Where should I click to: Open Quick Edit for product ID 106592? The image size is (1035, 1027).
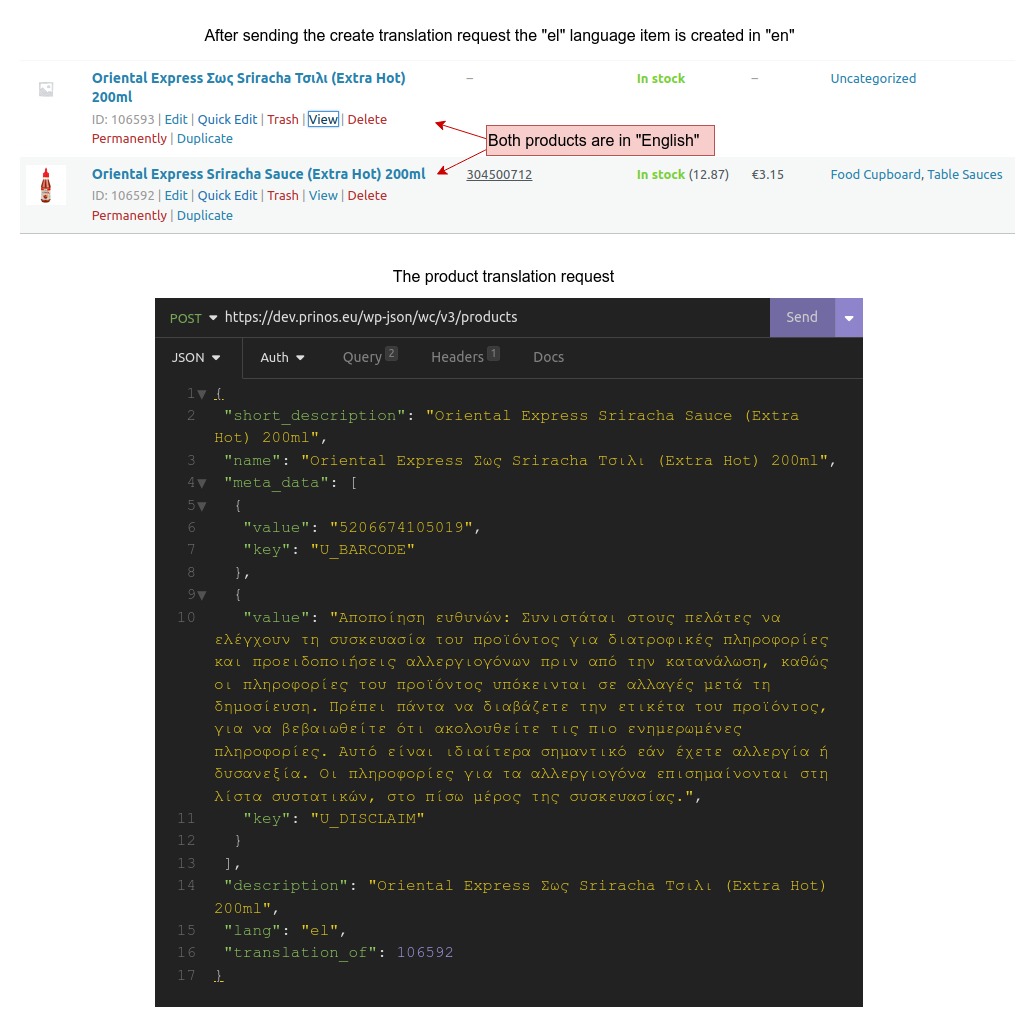227,195
